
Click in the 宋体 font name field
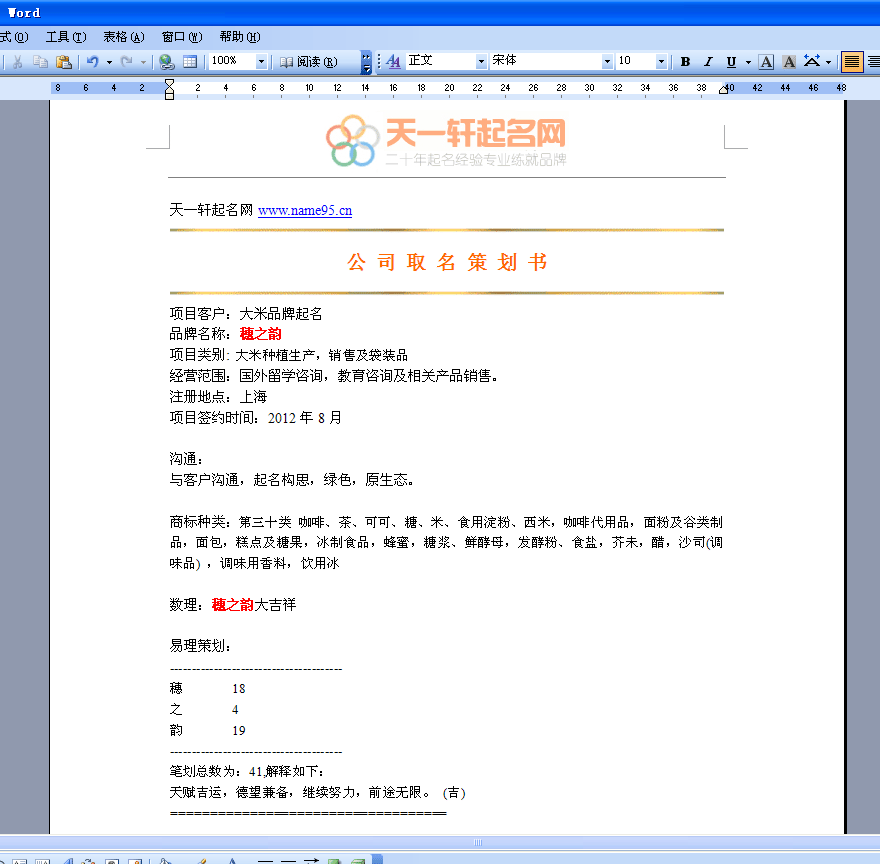tap(546, 61)
